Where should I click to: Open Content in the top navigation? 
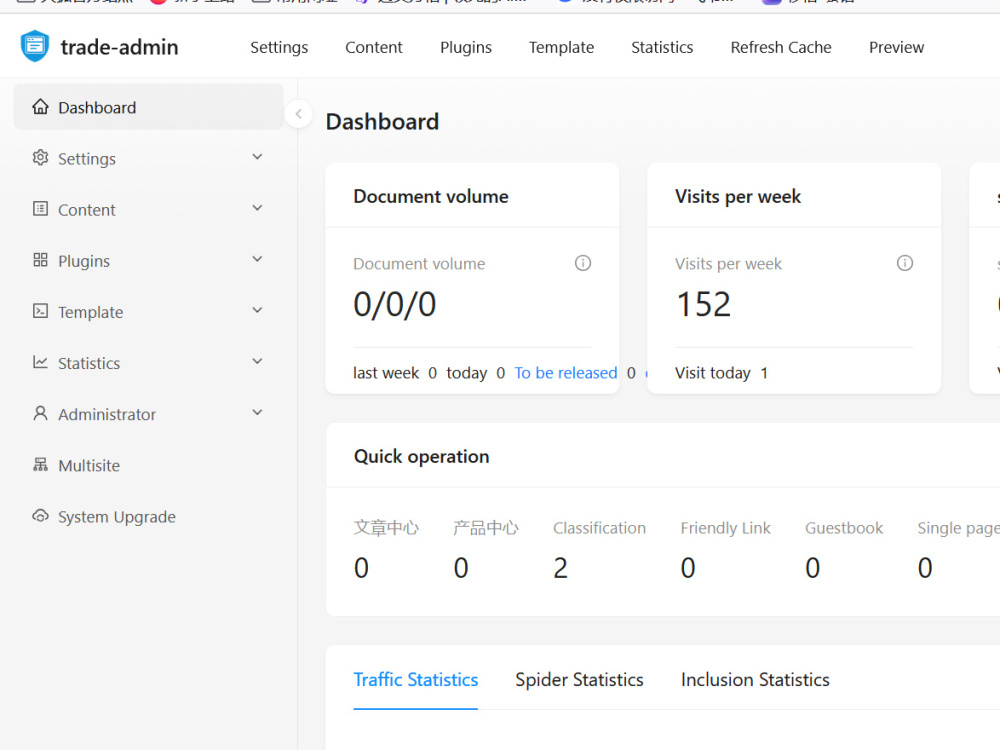pyautogui.click(x=374, y=47)
